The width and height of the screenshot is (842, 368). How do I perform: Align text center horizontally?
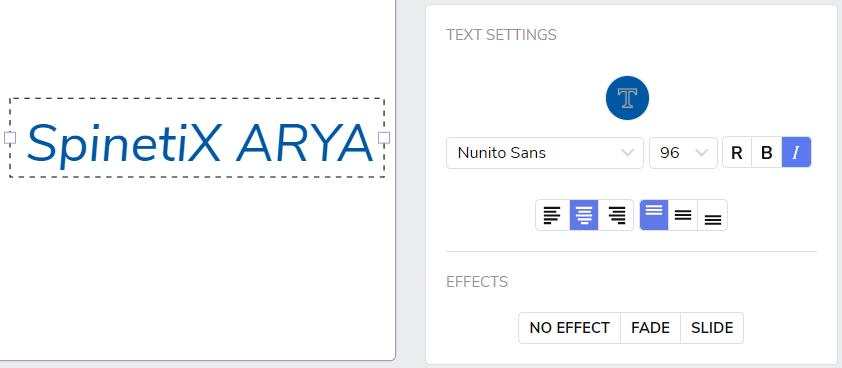[584, 215]
